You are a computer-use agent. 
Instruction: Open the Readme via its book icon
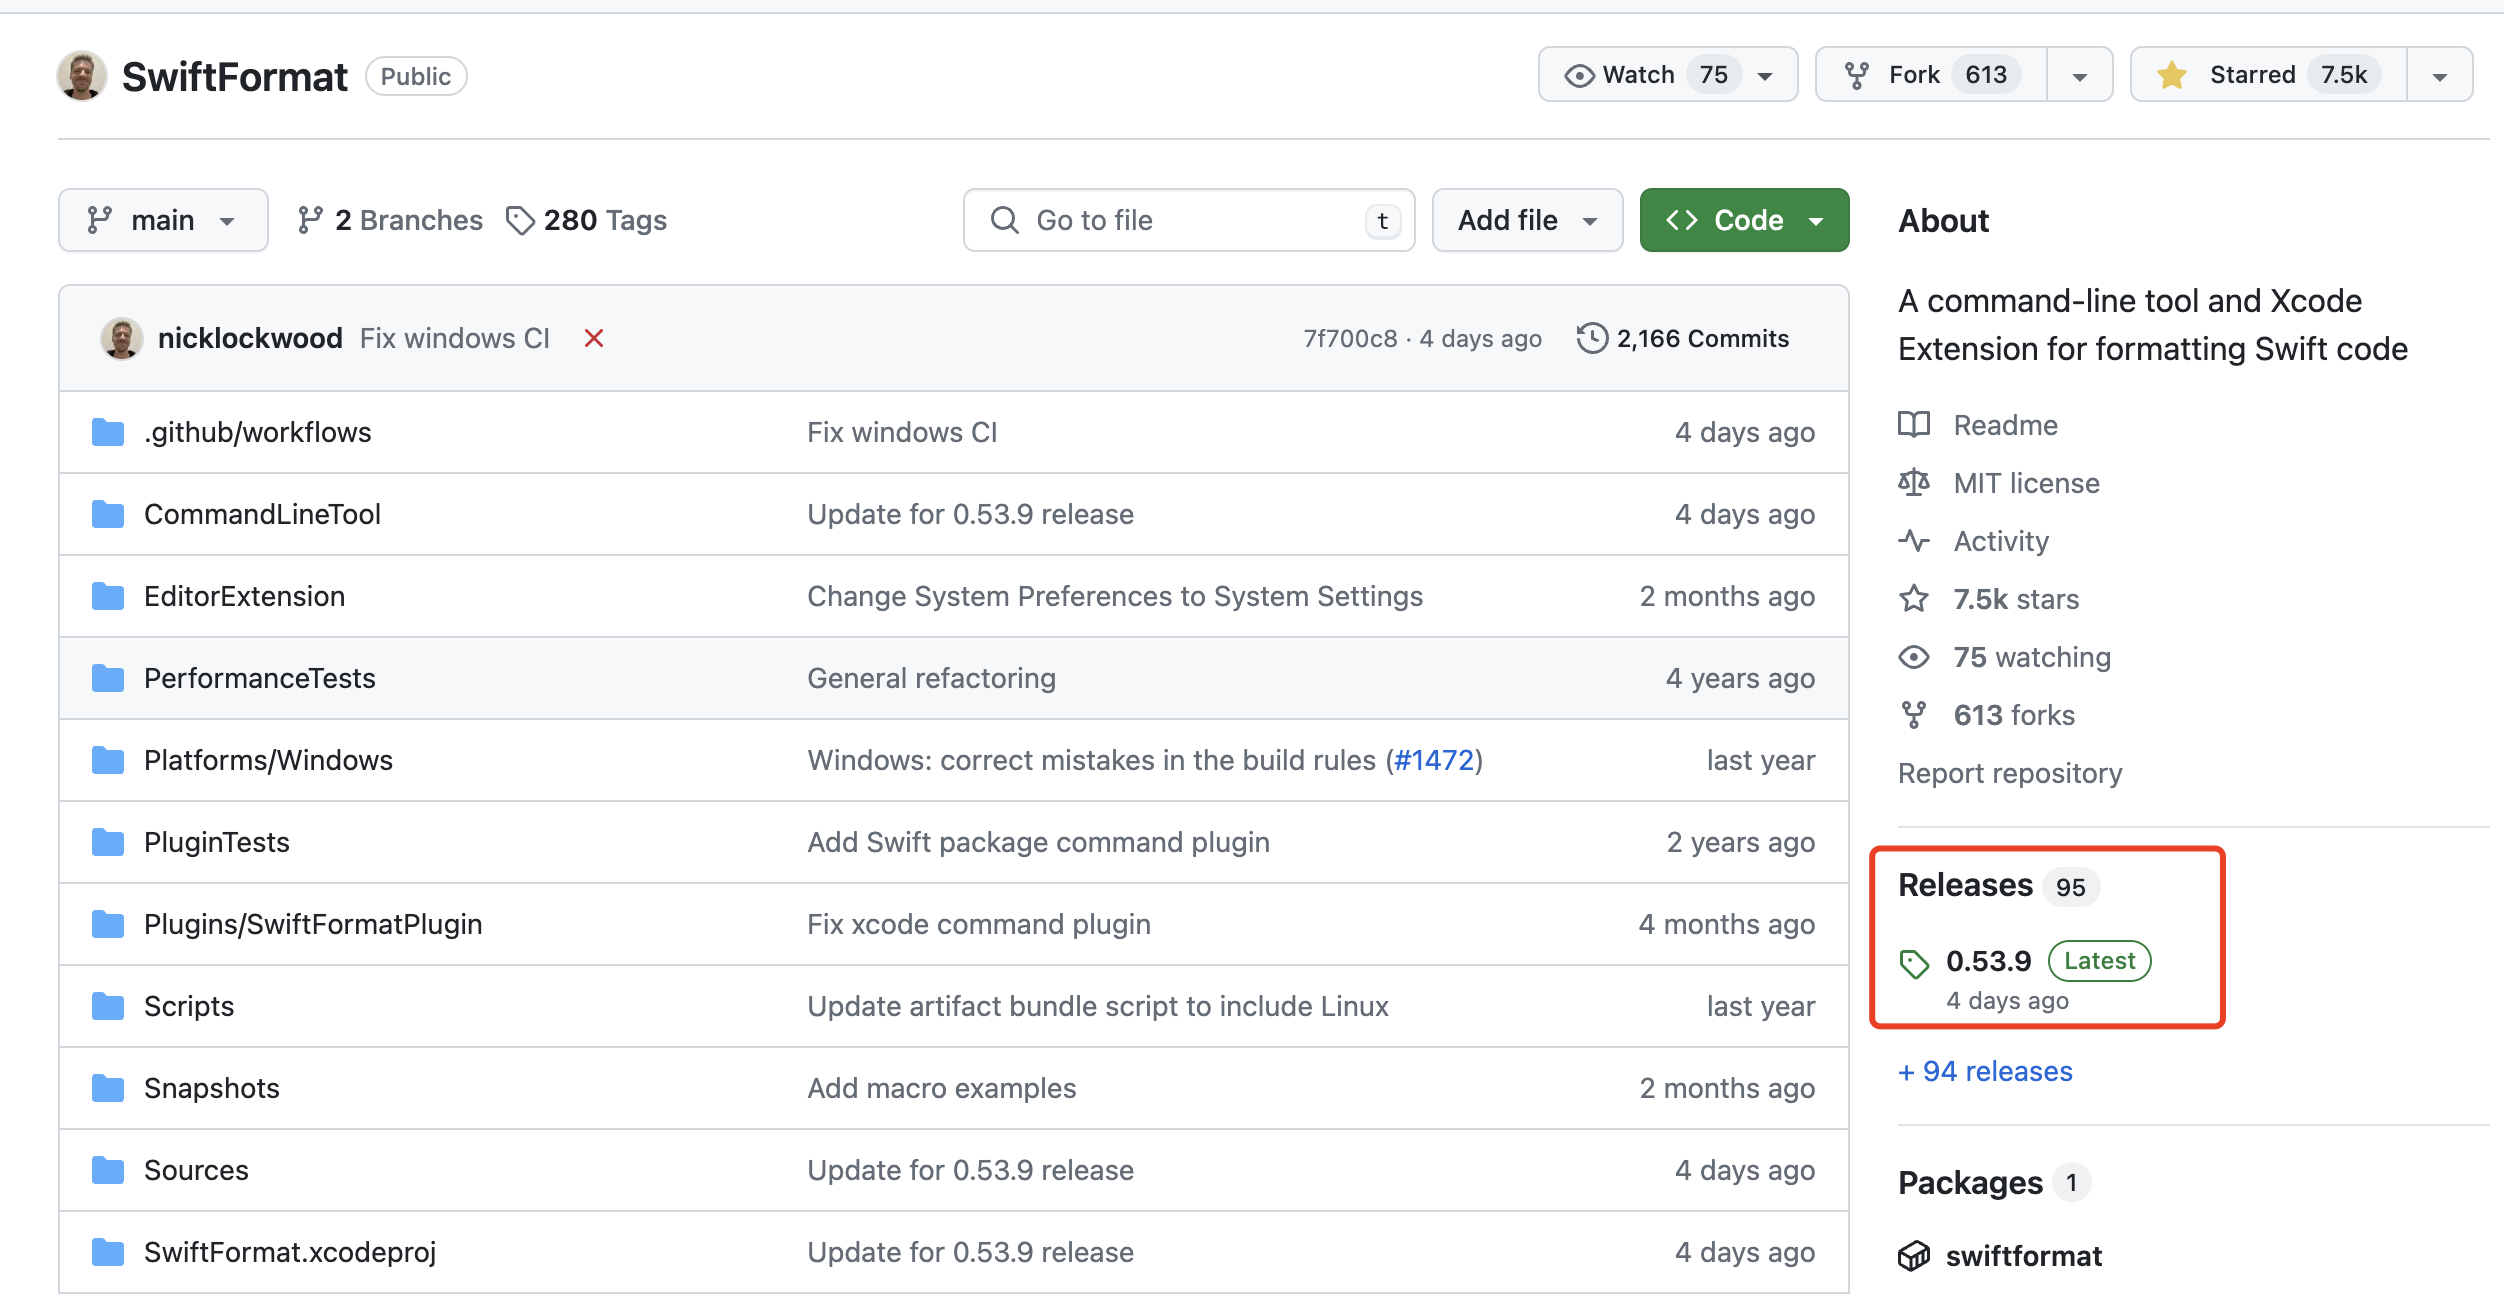1914,424
